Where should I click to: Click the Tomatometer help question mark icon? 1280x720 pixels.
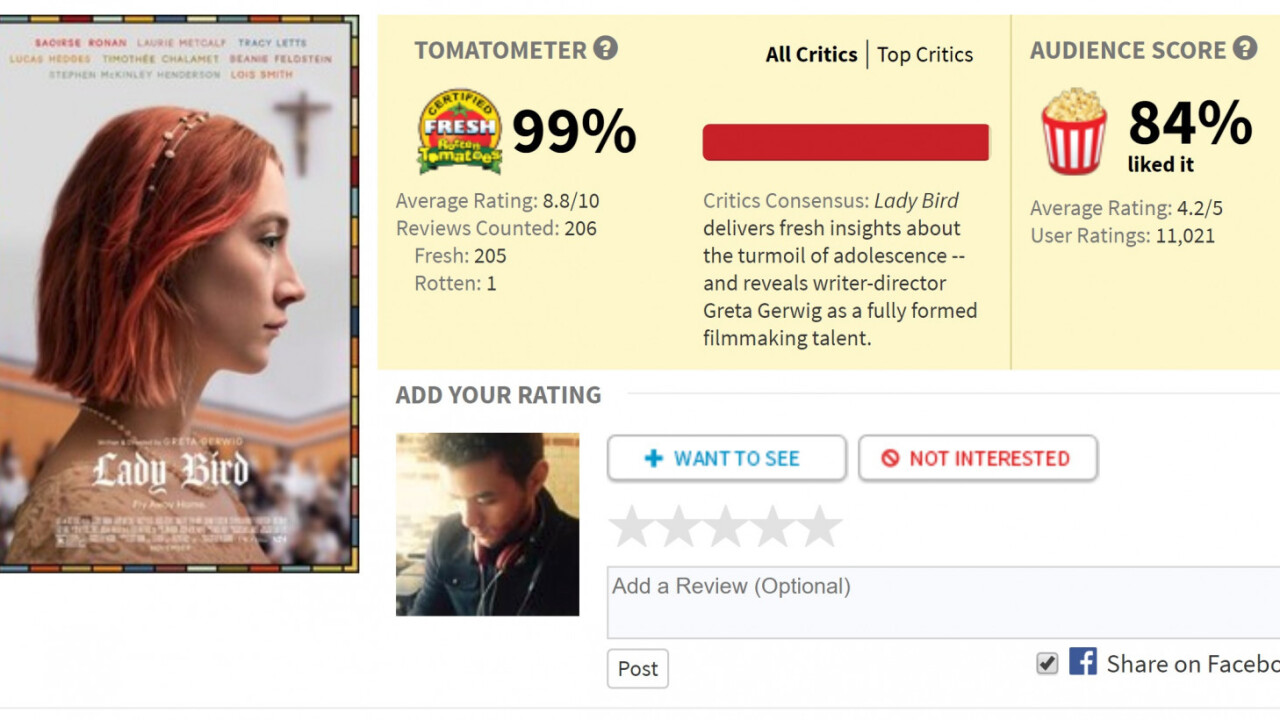pyautogui.click(x=605, y=48)
